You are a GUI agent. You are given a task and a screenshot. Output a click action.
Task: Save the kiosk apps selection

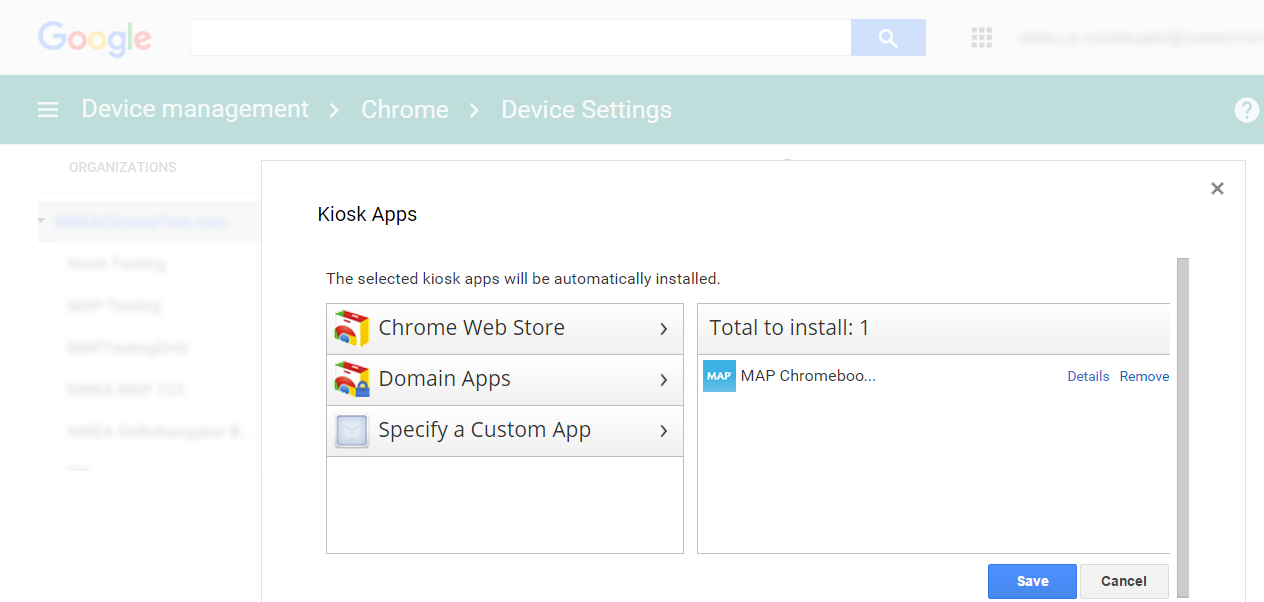point(1032,581)
